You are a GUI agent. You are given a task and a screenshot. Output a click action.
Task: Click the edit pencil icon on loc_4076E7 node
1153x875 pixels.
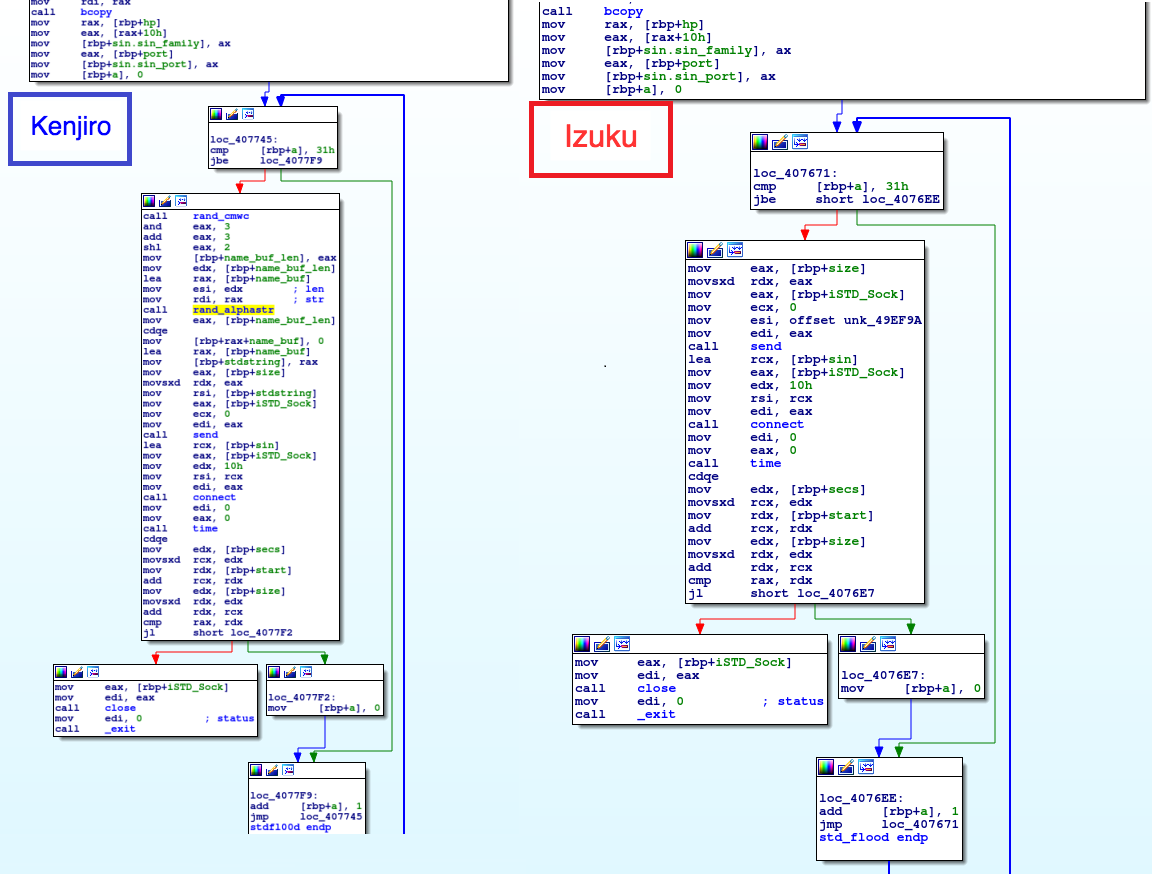tap(867, 643)
